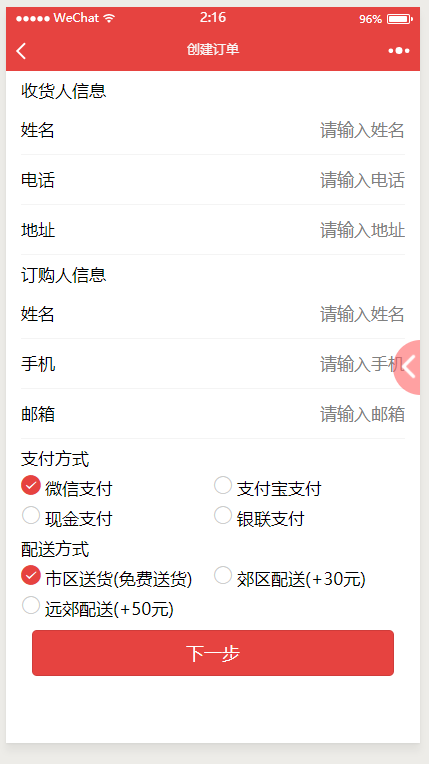
Task: Select 现金支付 payment method
Action: [31, 516]
